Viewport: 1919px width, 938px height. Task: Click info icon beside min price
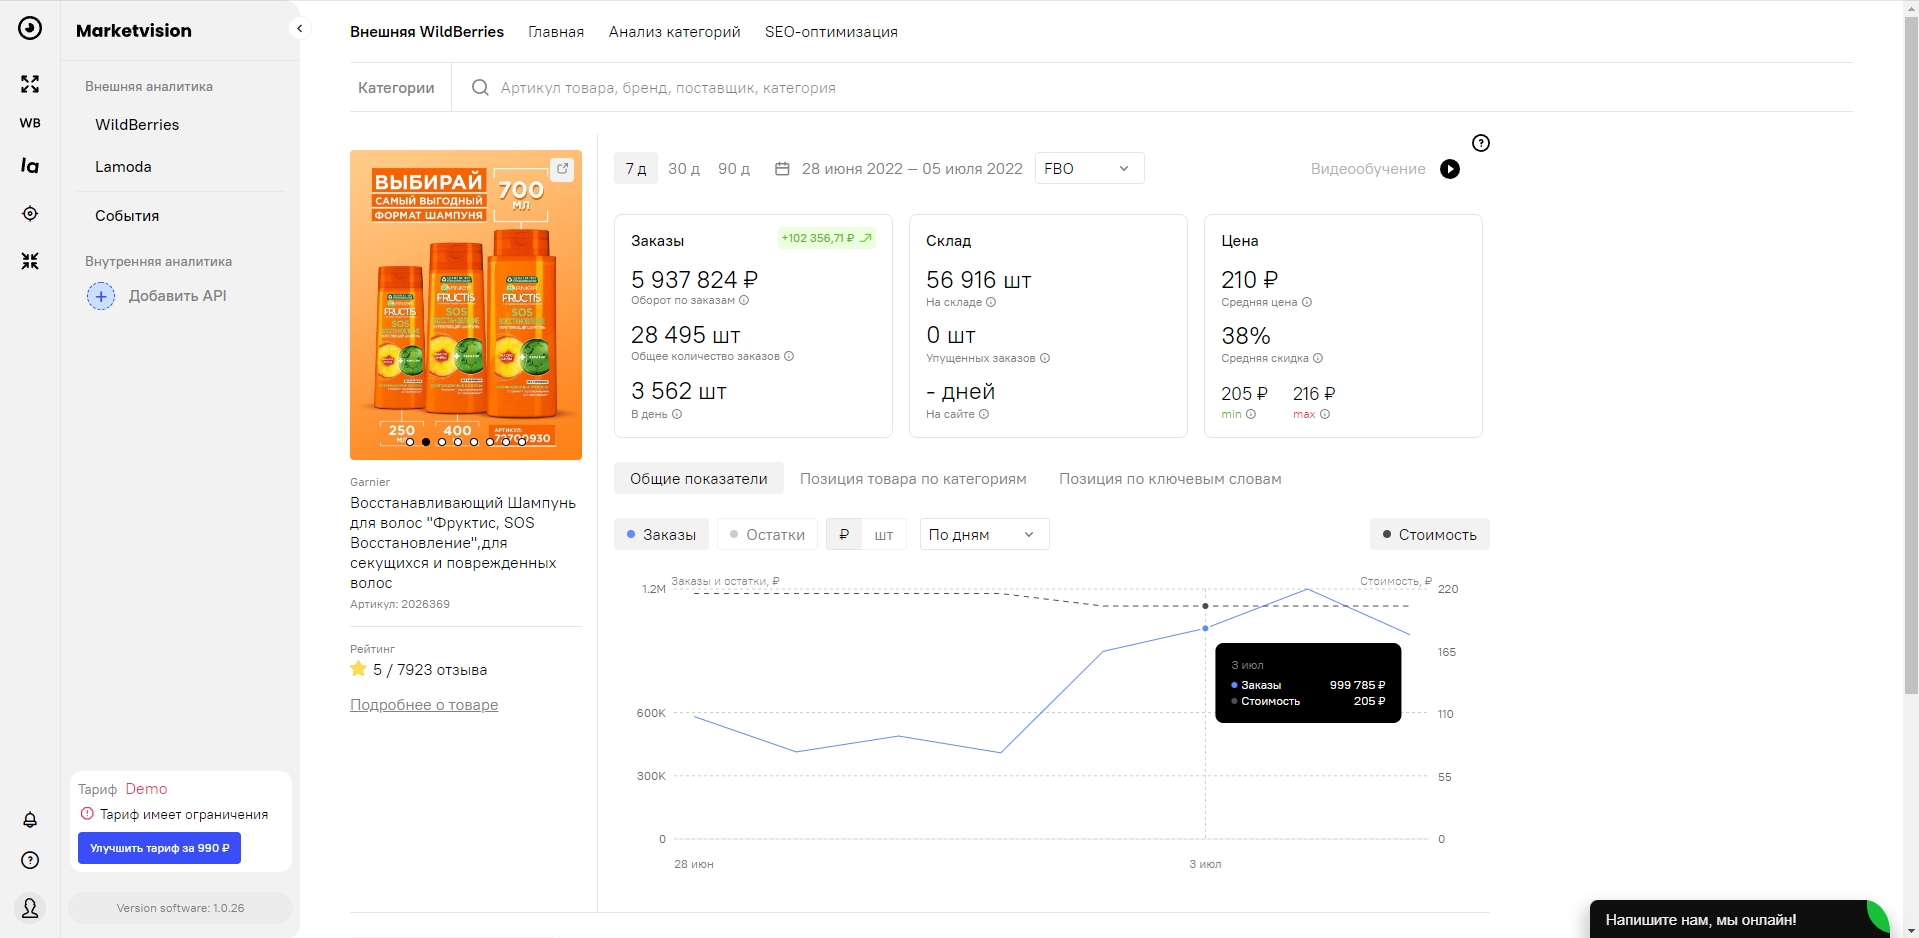1251,414
